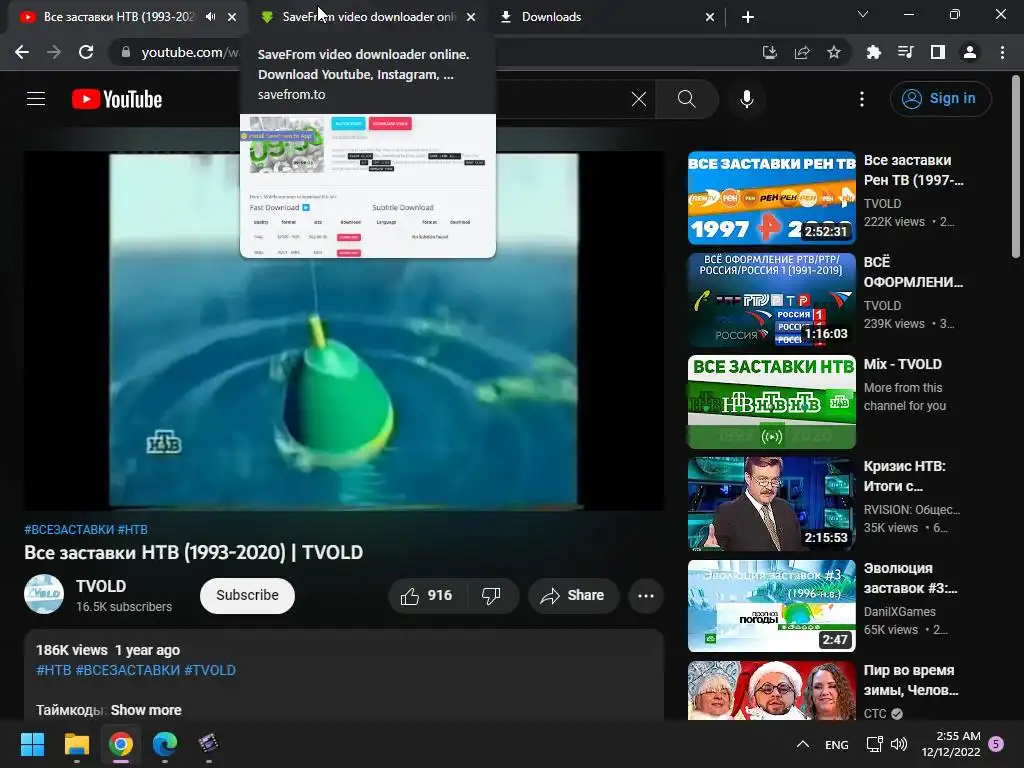Start voice search with the microphone
1024x768 pixels.
click(746, 99)
